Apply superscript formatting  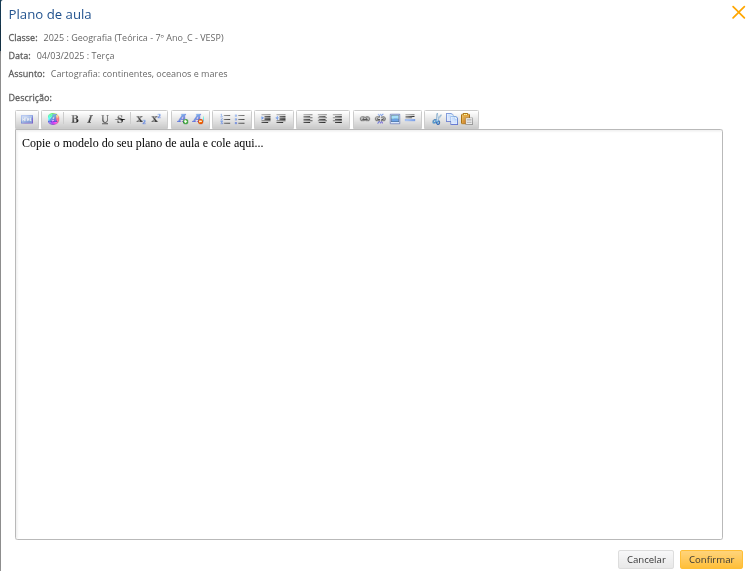tap(156, 119)
